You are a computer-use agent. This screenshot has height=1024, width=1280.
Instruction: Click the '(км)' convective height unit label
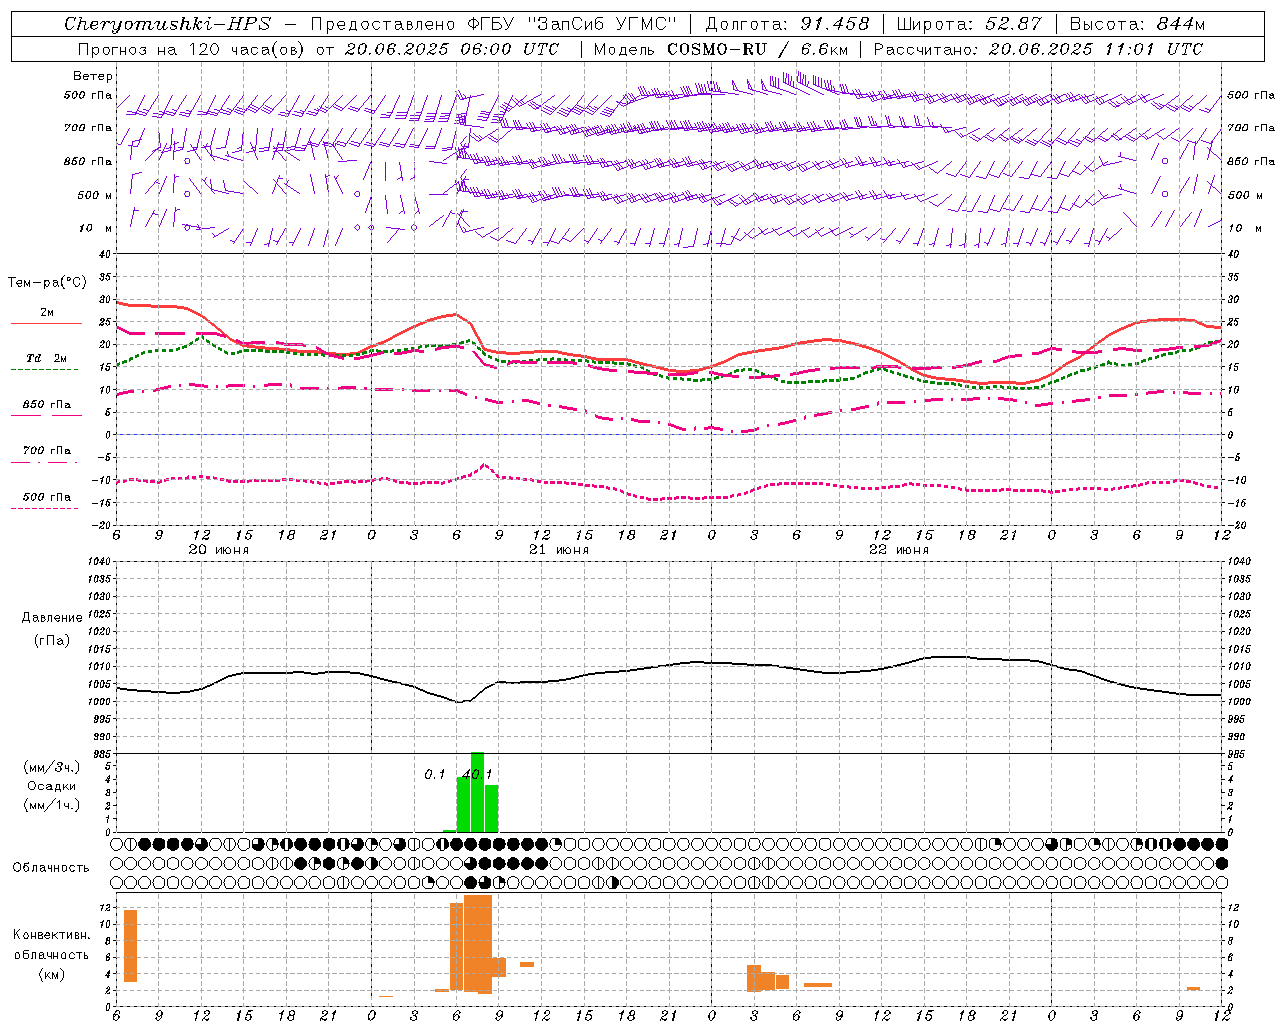51,973
